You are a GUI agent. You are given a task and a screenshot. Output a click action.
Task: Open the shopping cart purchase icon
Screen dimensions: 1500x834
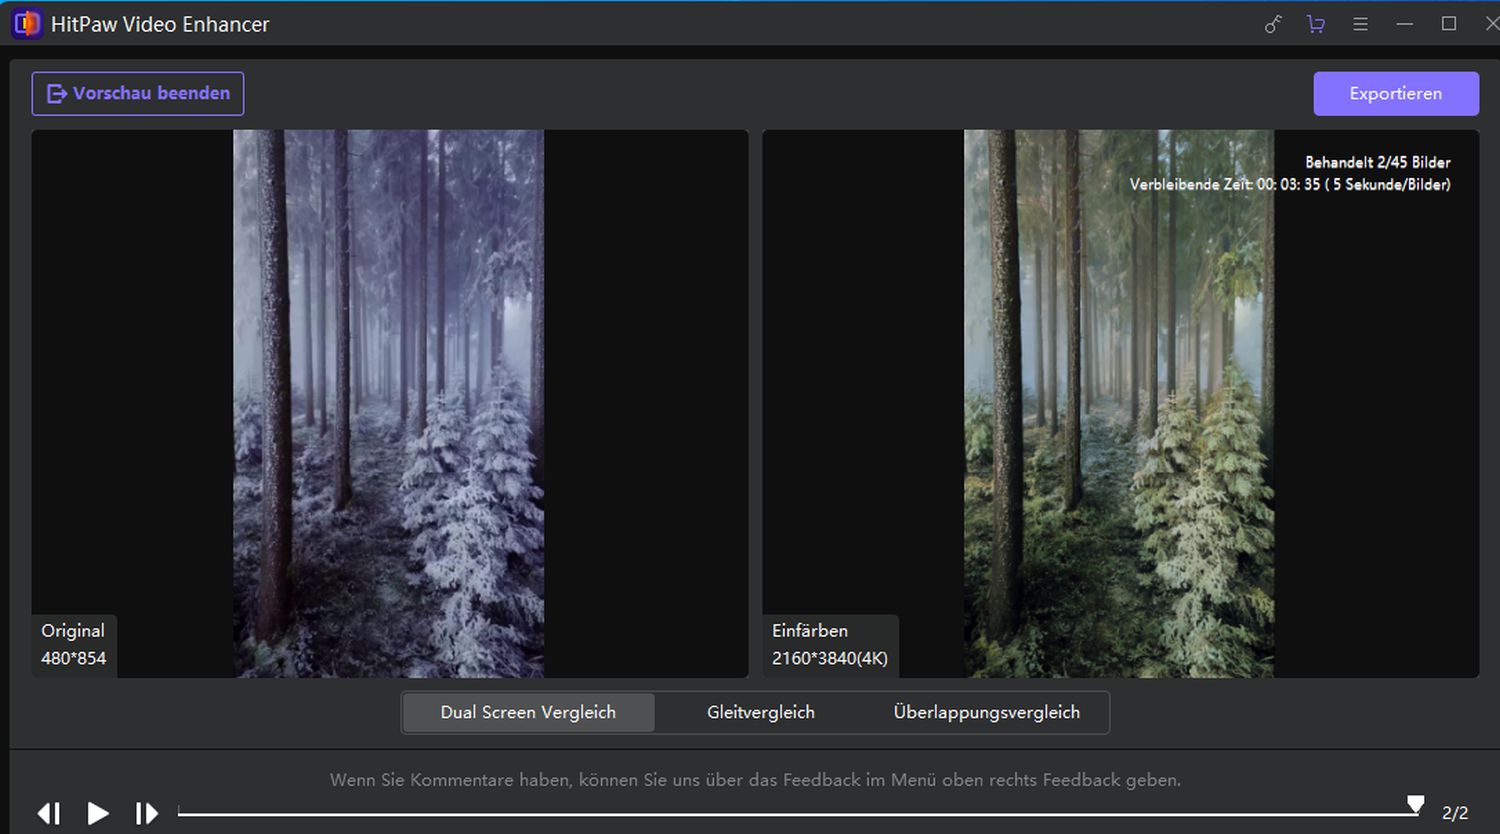pyautogui.click(x=1316, y=24)
